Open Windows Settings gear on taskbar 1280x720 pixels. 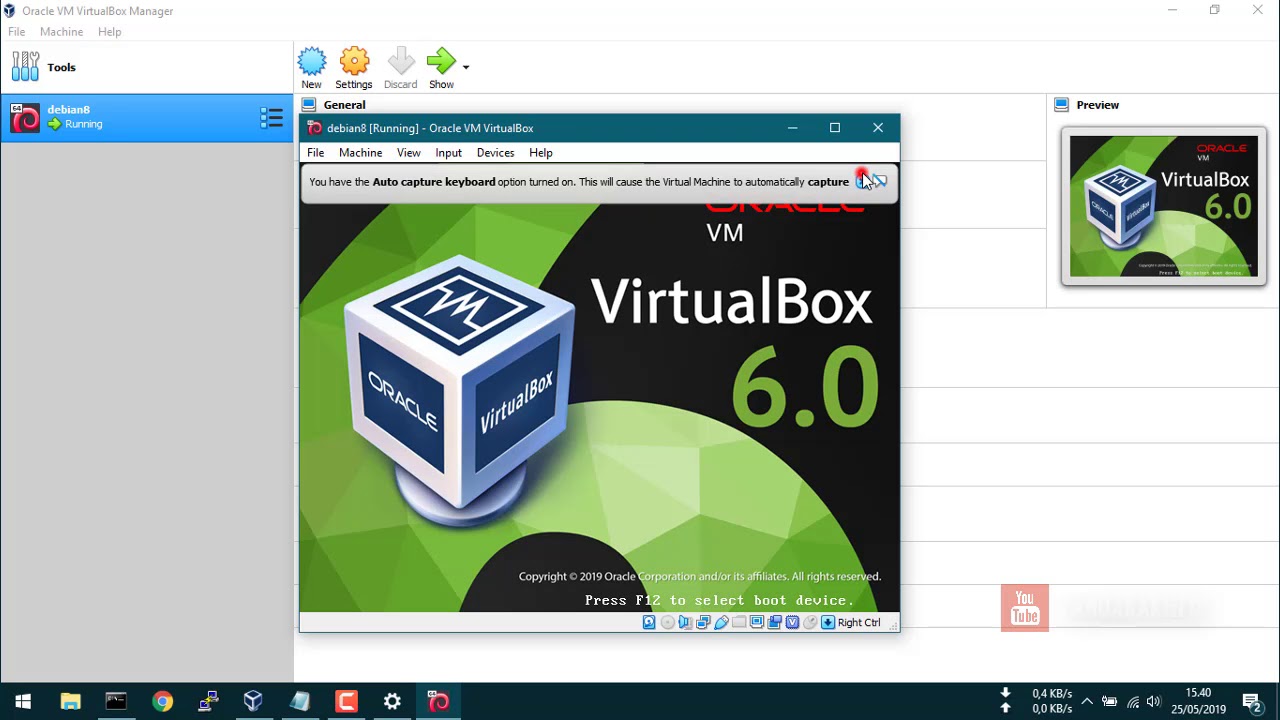392,701
